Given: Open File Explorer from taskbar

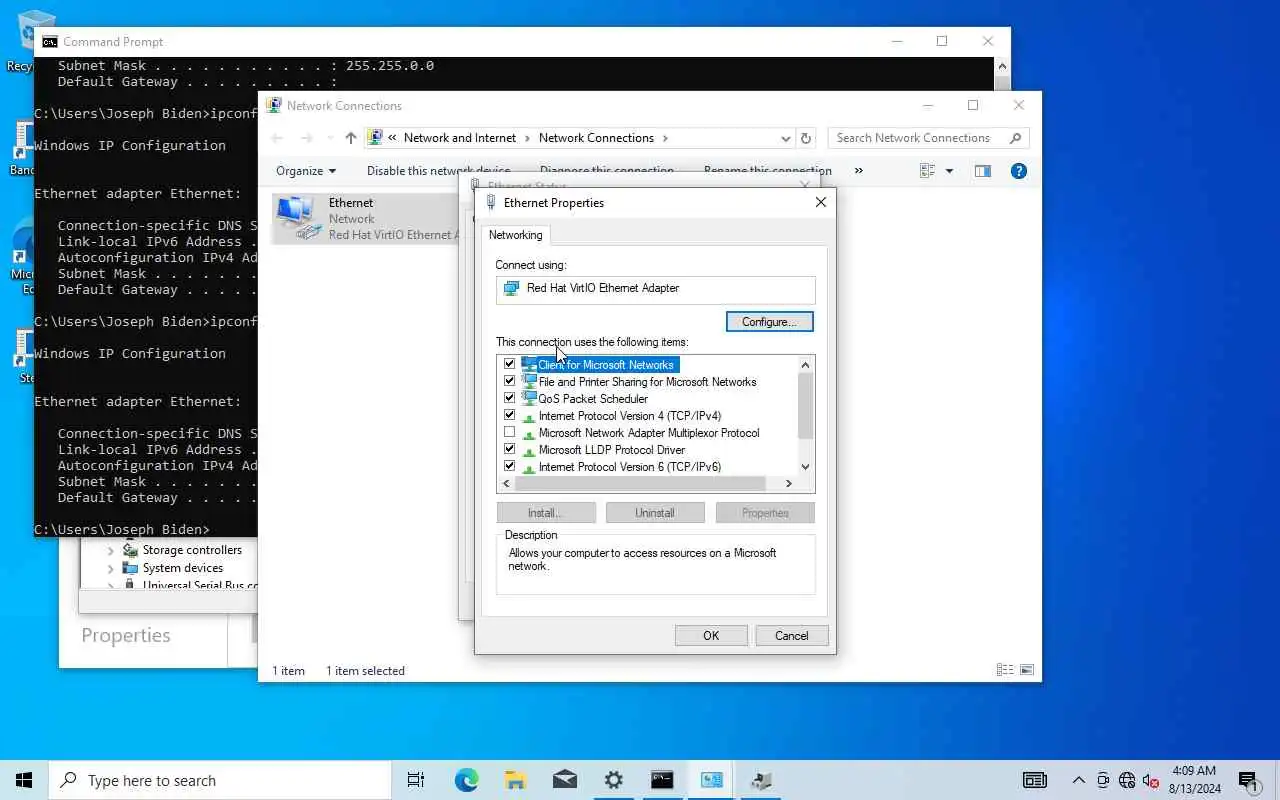Looking at the screenshot, I should 515,780.
